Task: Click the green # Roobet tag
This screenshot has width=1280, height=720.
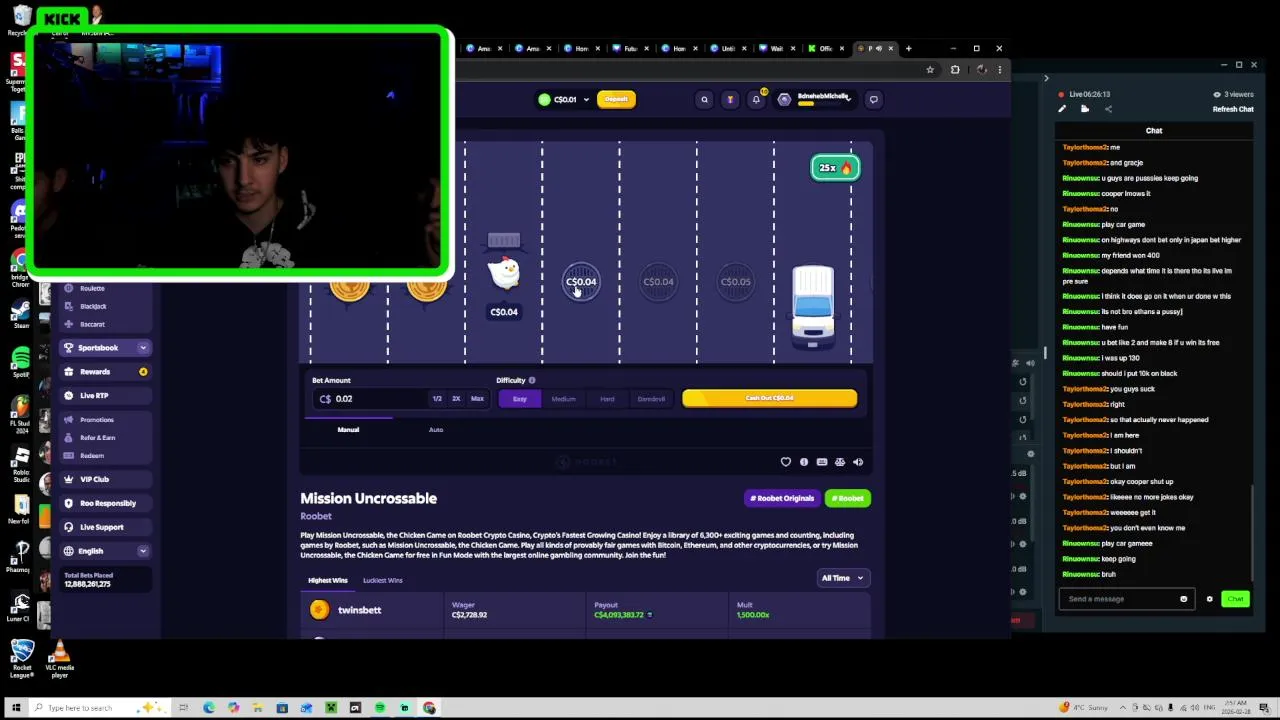Action: coord(847,498)
